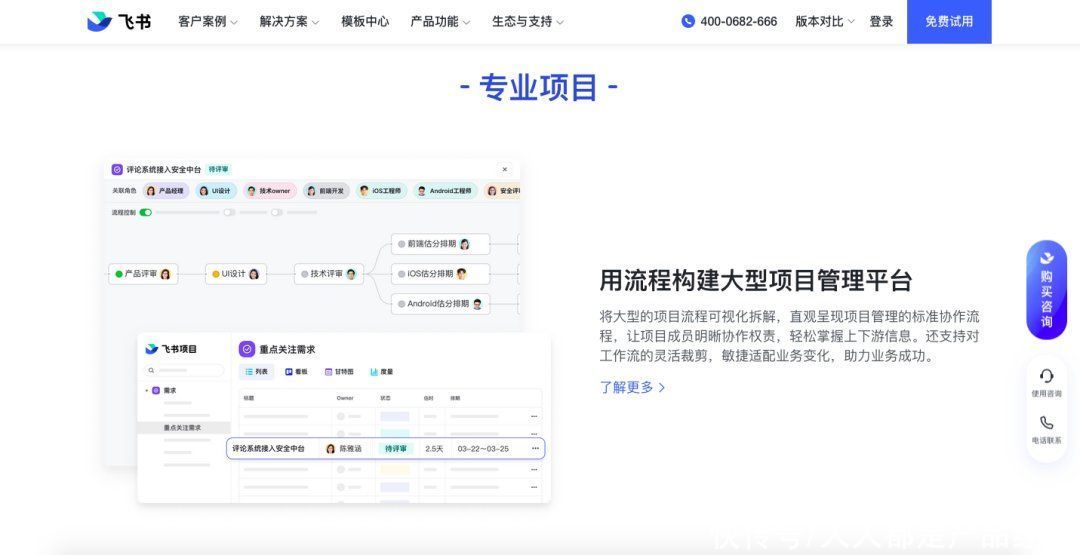The height and width of the screenshot is (555, 1080).
Task: Click the 免费试用 button
Action: point(949,21)
